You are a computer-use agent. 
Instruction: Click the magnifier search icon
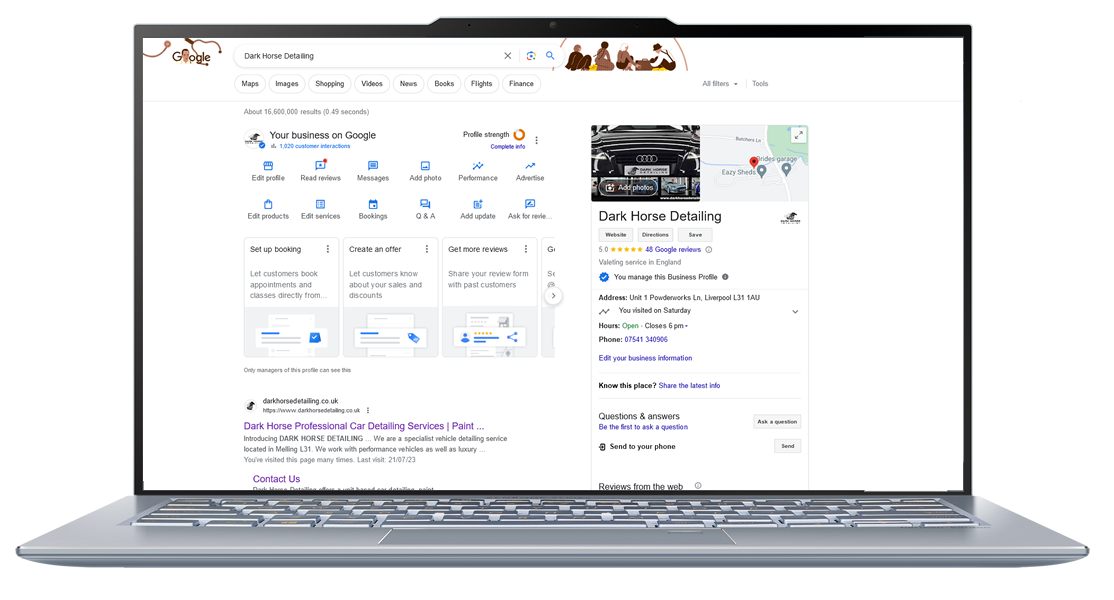550,55
